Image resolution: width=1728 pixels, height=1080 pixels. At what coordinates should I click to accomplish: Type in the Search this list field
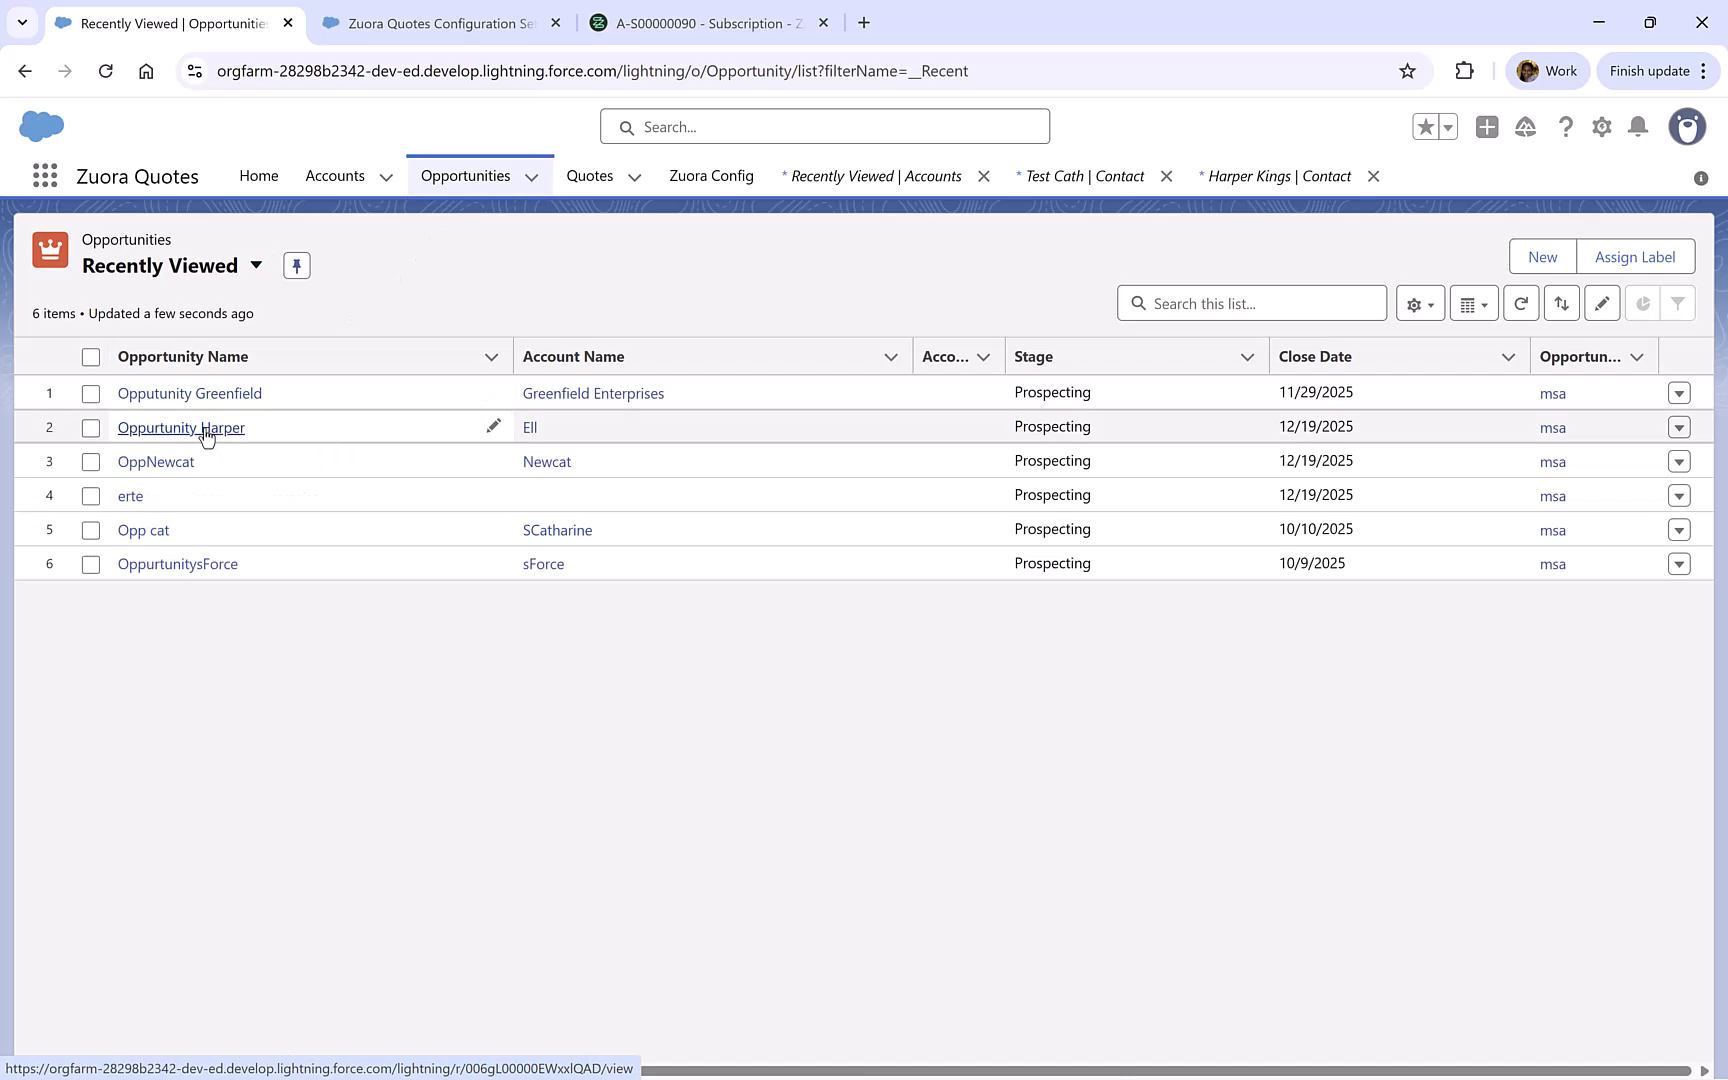(1251, 302)
